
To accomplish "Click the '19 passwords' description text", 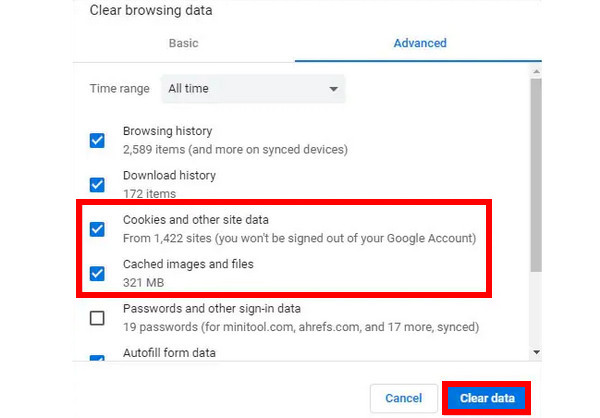I will click(301, 327).
